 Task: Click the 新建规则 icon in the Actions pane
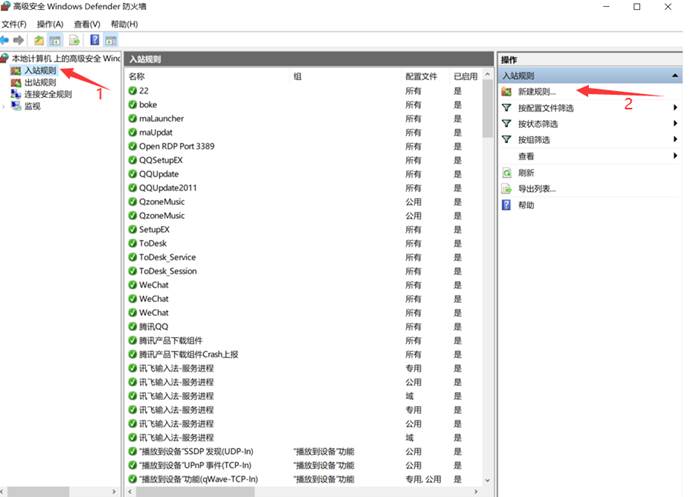(507, 92)
